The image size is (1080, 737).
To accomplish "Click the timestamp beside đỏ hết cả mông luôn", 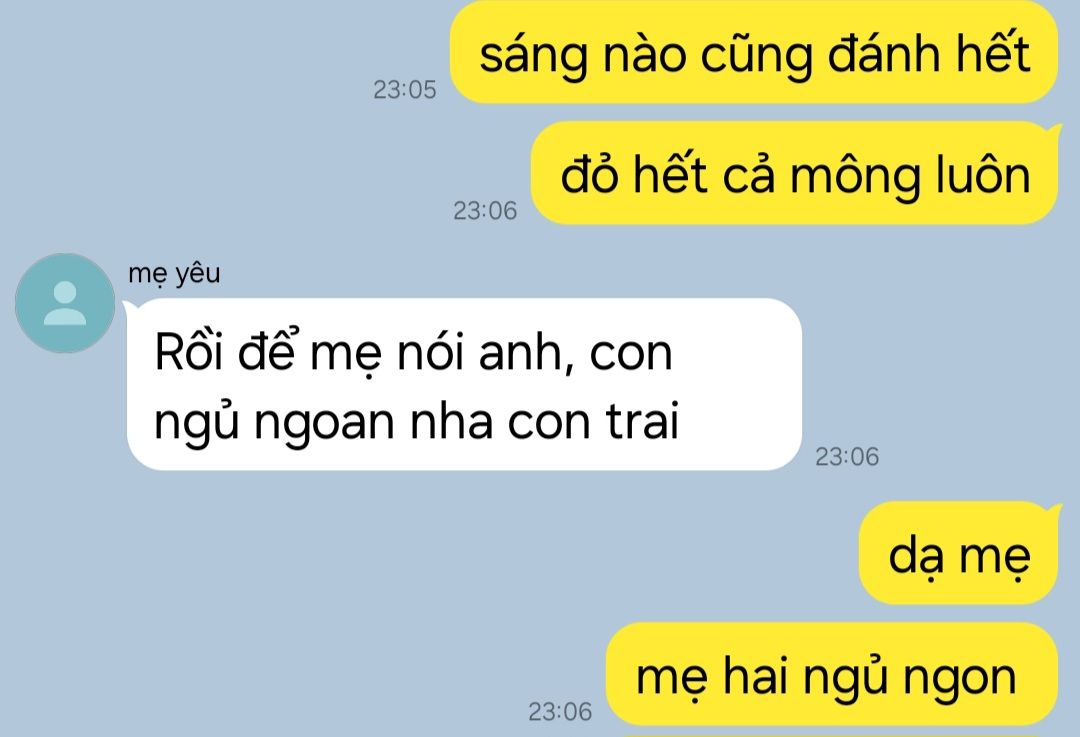I will tap(484, 211).
